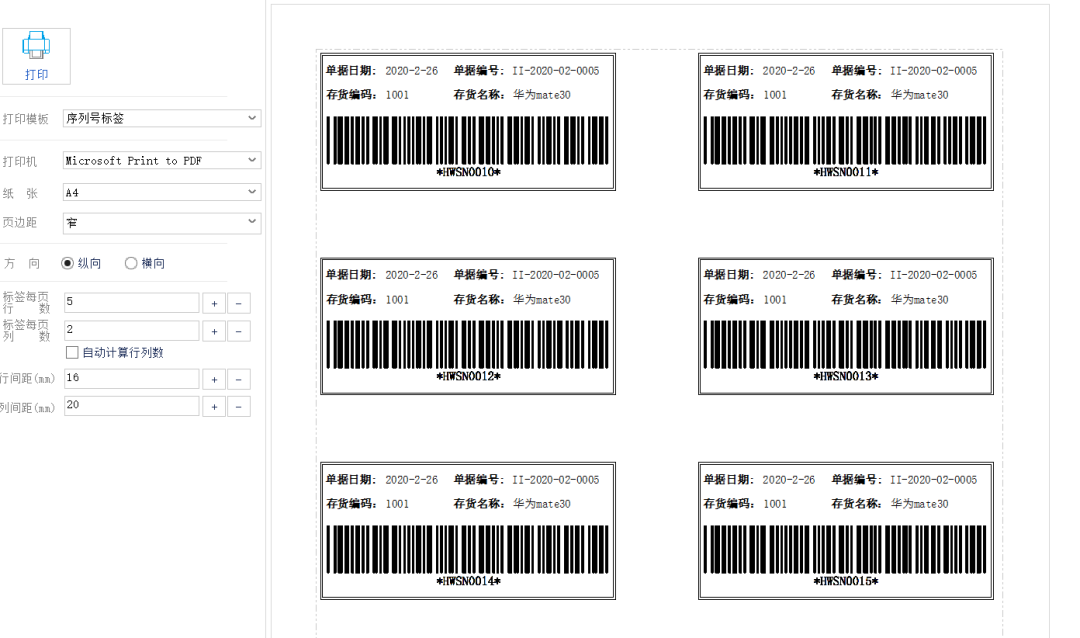Click the barcode of label HWSN0011
The width and height of the screenshot is (1080, 638).
[845, 141]
